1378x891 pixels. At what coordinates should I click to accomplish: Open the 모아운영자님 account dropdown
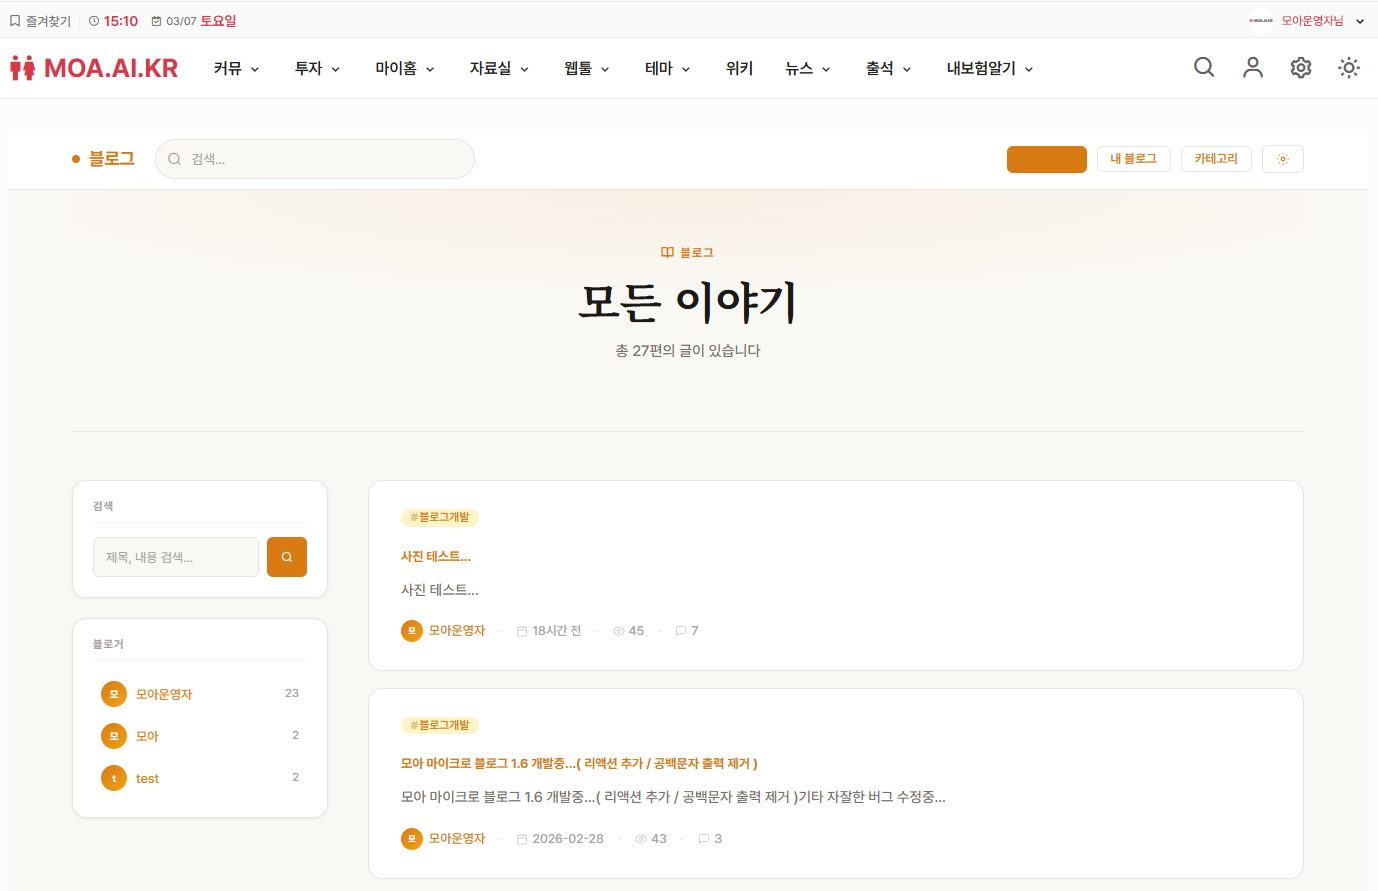(x=1359, y=21)
